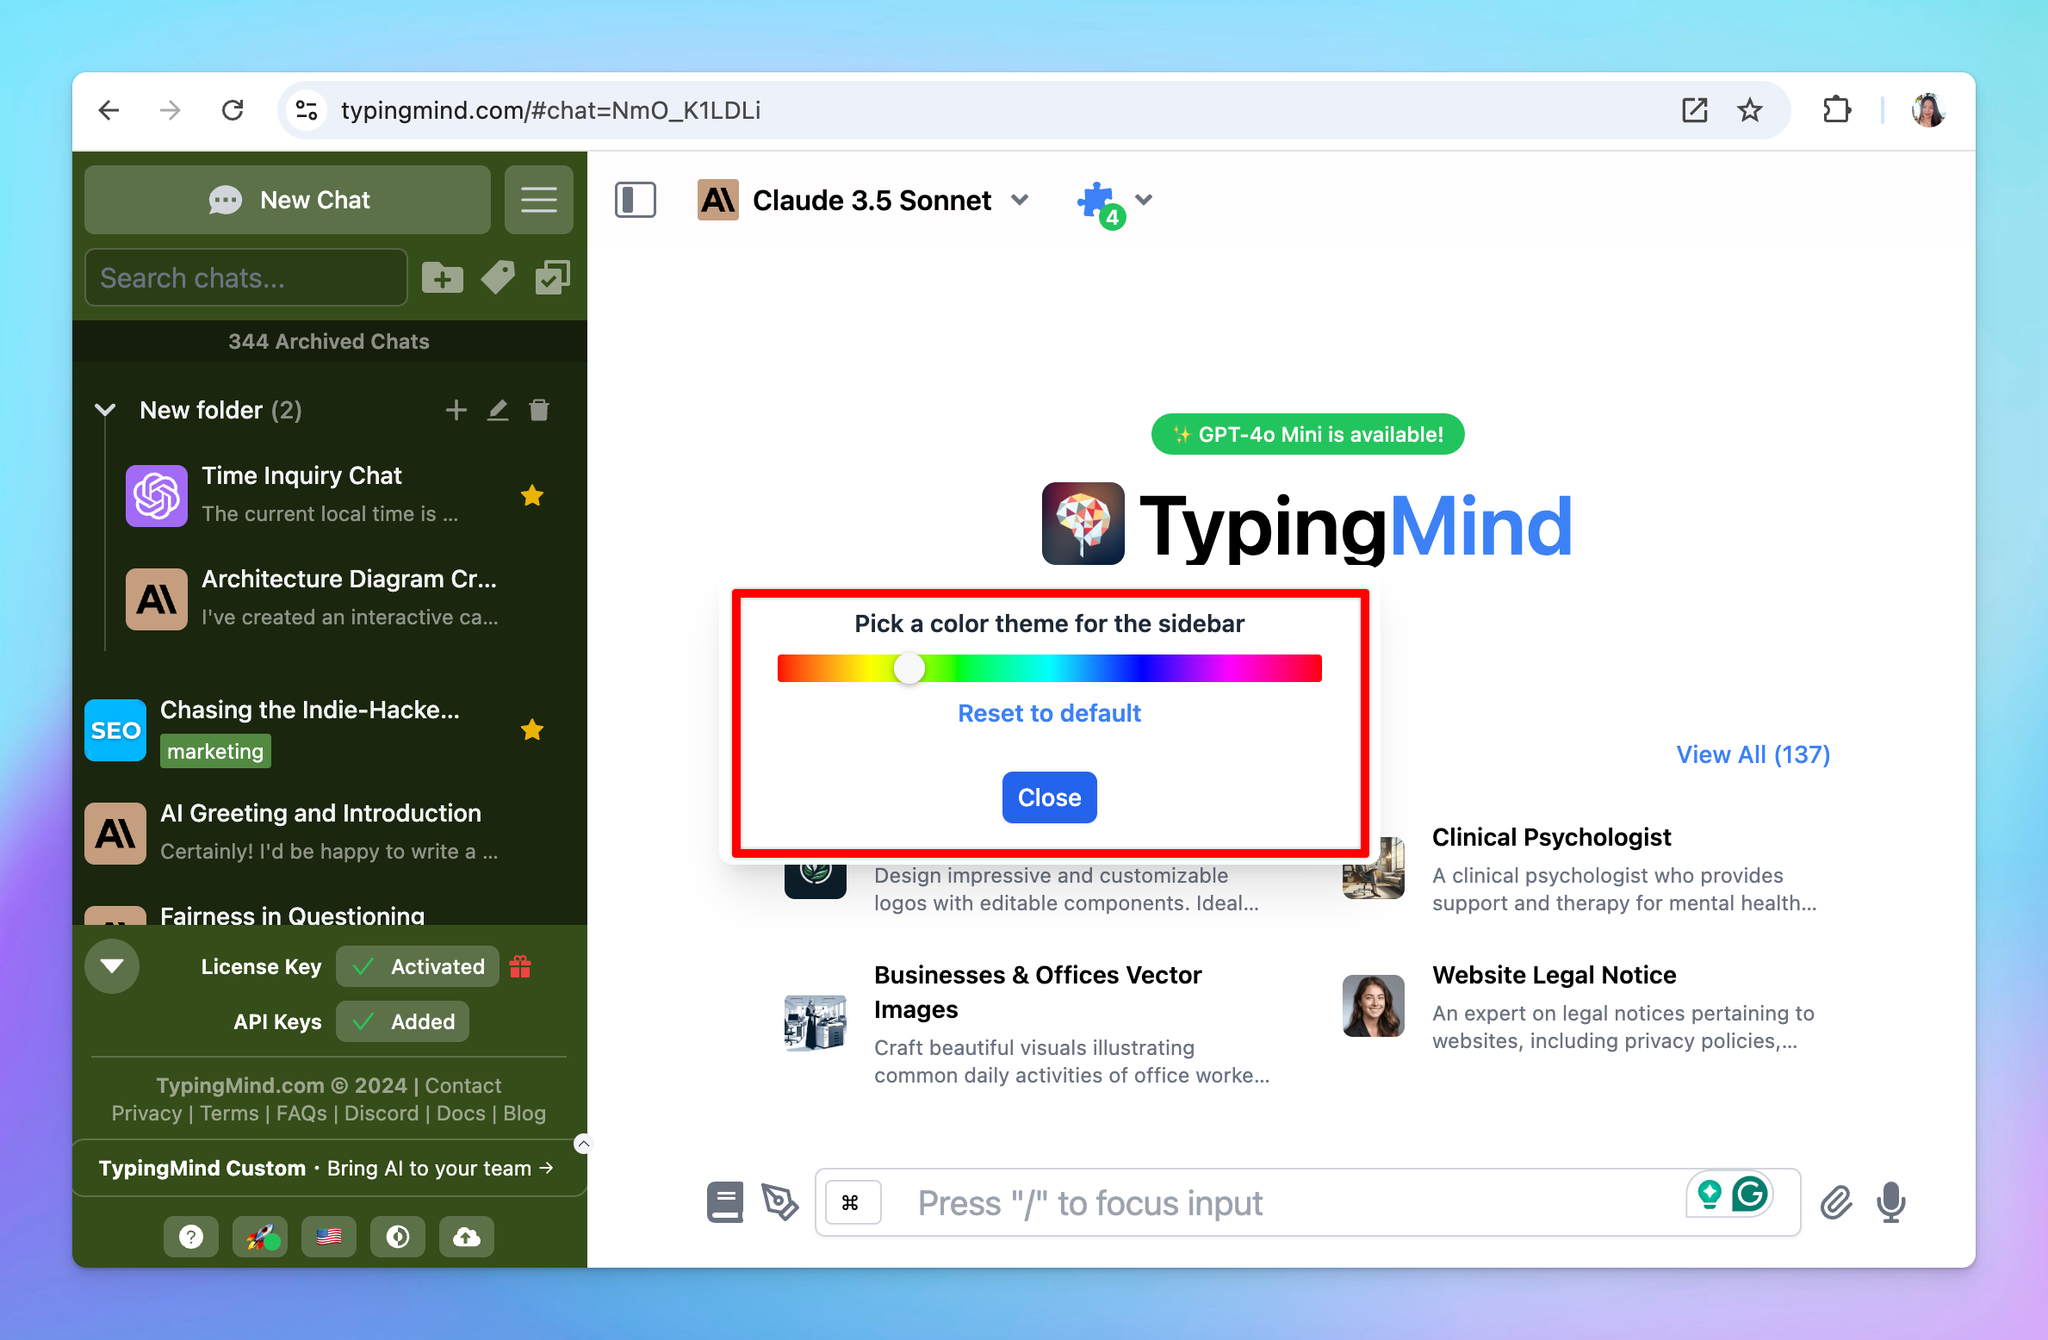Open the help question mark icon
This screenshot has height=1340, width=2048.
(x=191, y=1237)
